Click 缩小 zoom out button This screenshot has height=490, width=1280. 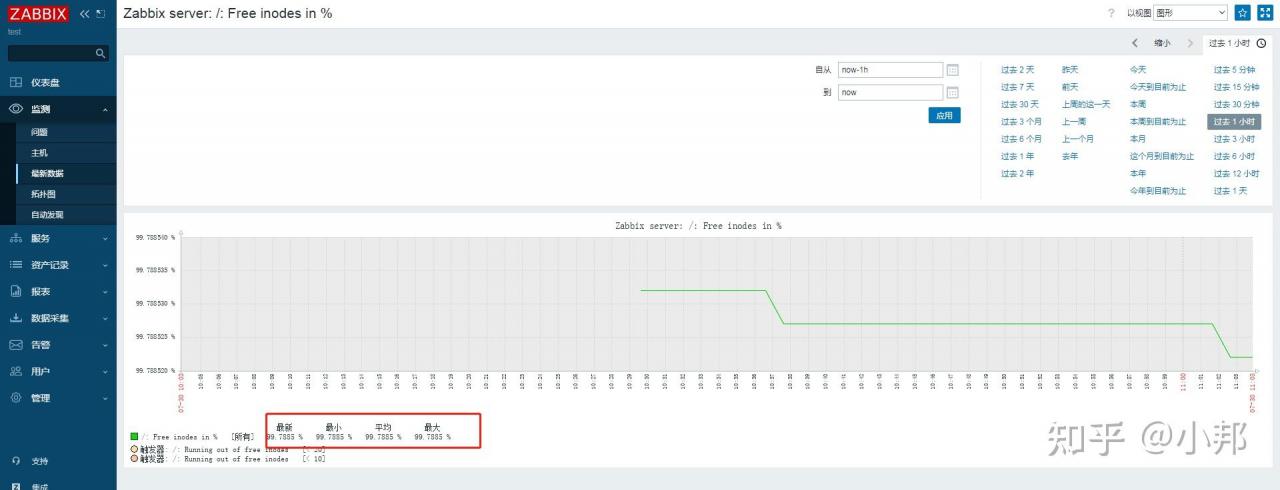pyautogui.click(x=1162, y=43)
